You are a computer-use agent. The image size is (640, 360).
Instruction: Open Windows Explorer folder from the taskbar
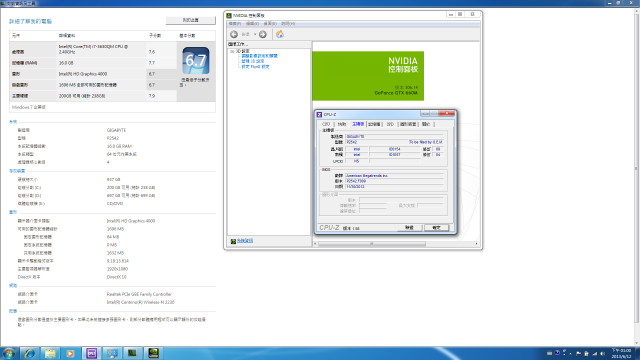coord(50,353)
